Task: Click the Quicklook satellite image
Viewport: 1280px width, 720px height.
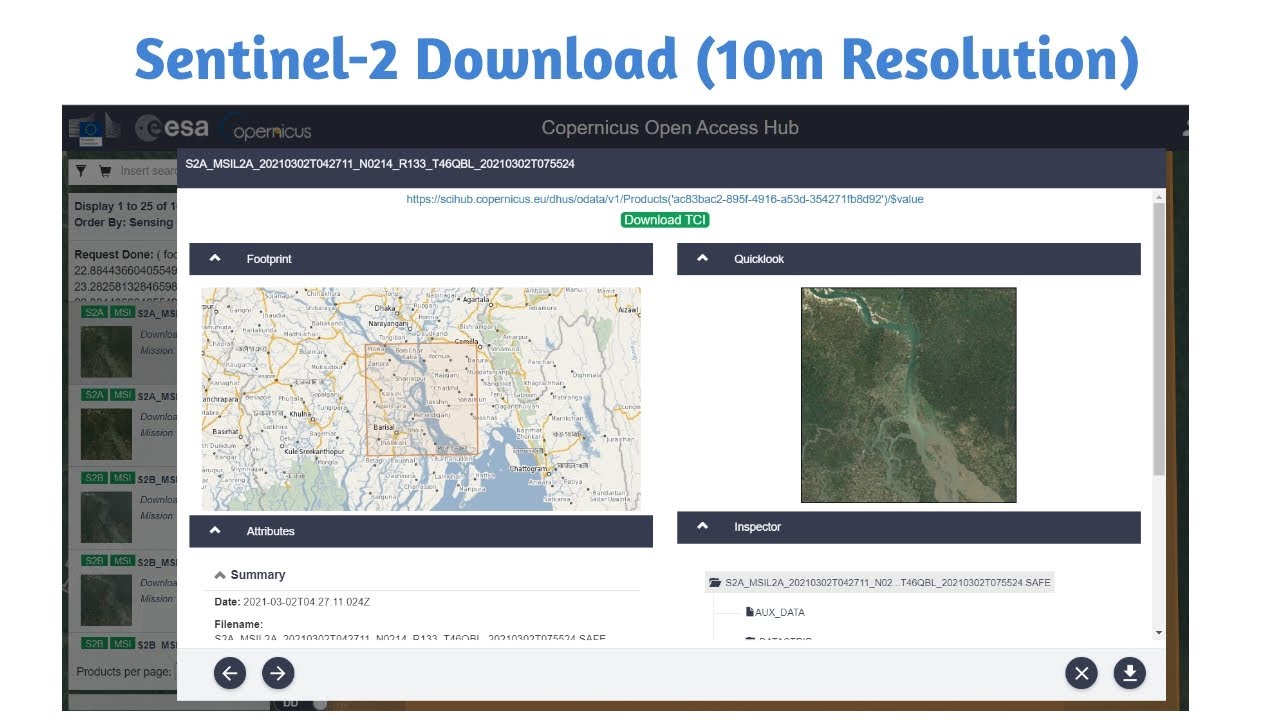Action: (909, 395)
